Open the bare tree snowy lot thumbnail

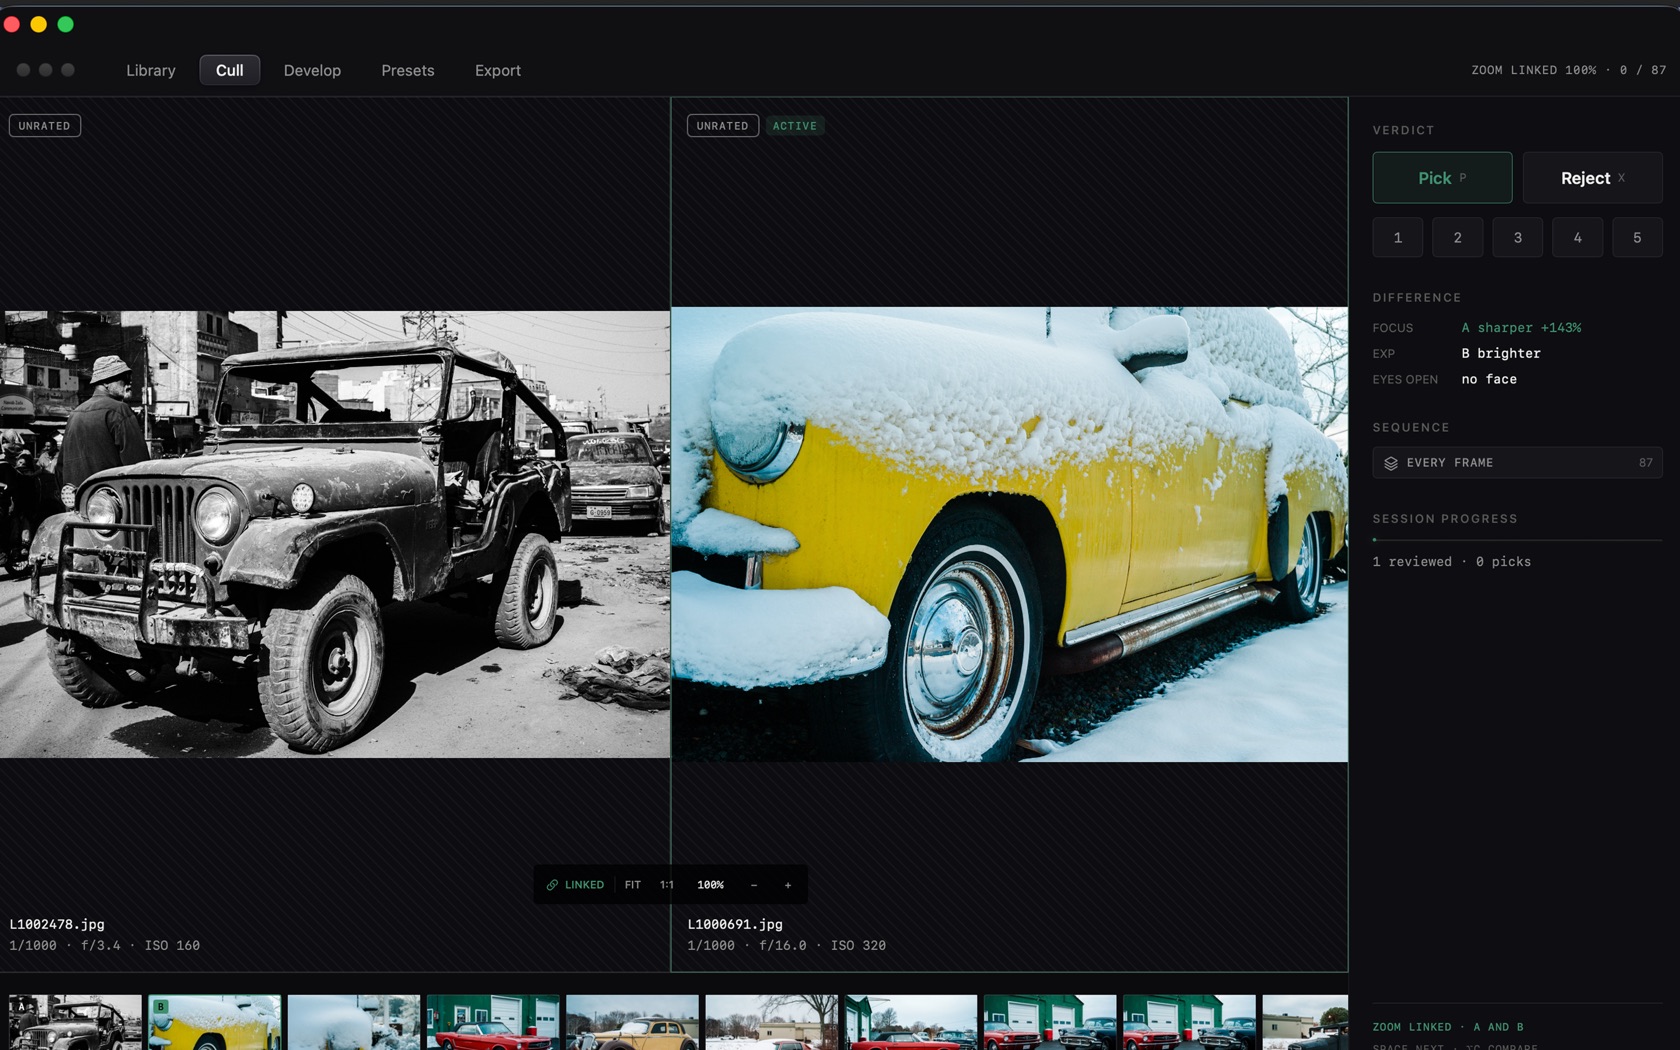[771, 1022]
